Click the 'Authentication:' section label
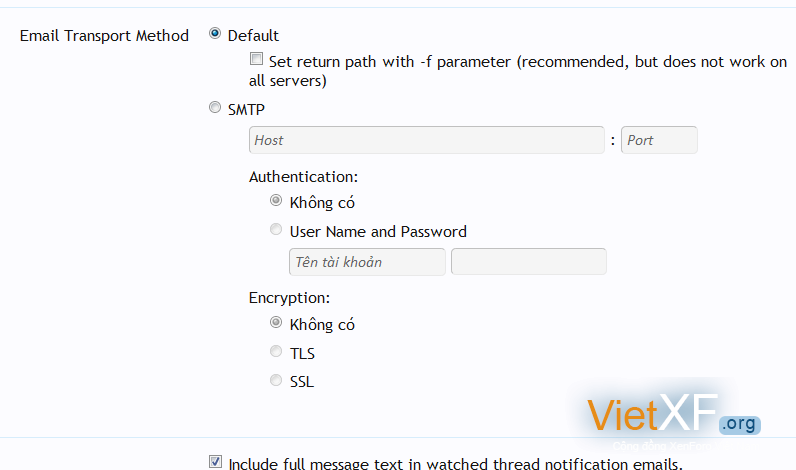Image resolution: width=796 pixels, height=470 pixels. (x=303, y=176)
